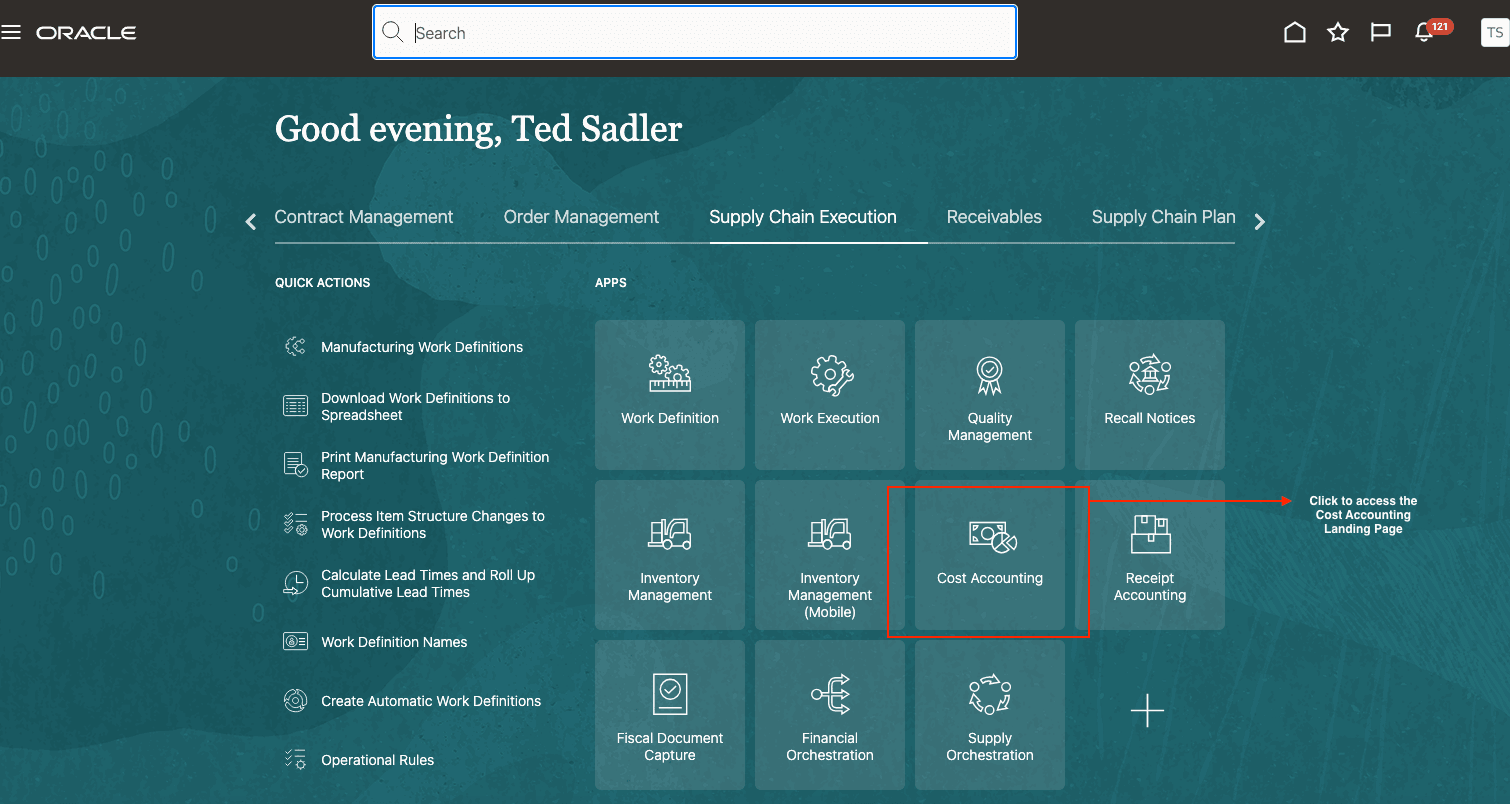Show more tabs with right chevron

point(1260,221)
